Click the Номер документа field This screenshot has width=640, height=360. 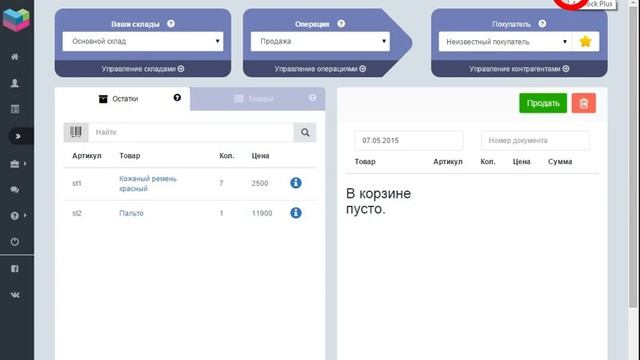[x=536, y=140]
